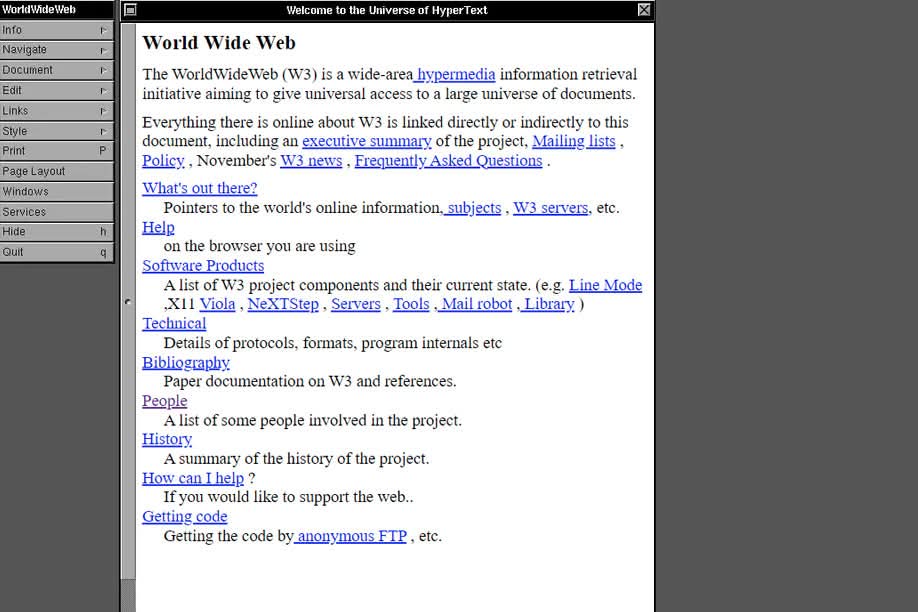The width and height of the screenshot is (918, 612).
Task: Click the window menu icon in title bar
Action: pos(130,10)
